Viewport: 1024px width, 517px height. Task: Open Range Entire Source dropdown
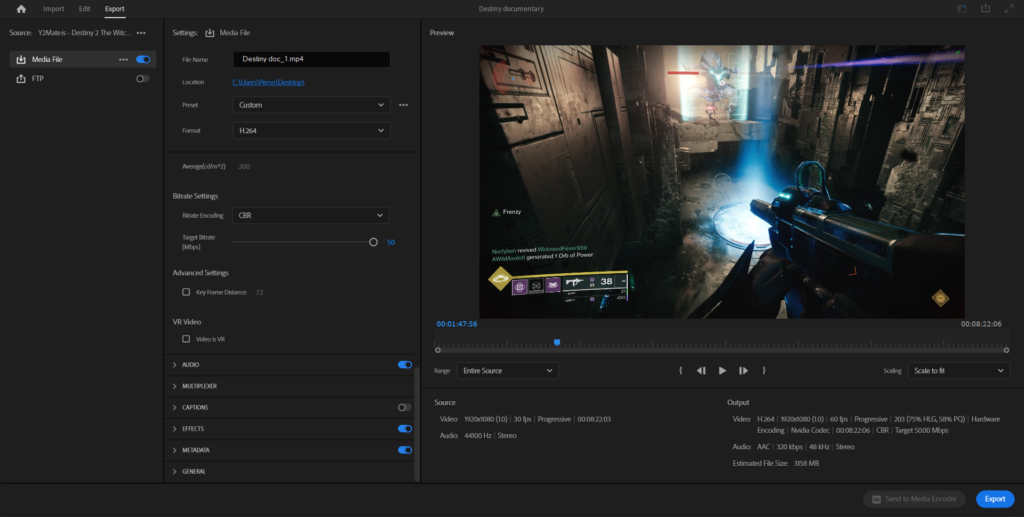507,371
